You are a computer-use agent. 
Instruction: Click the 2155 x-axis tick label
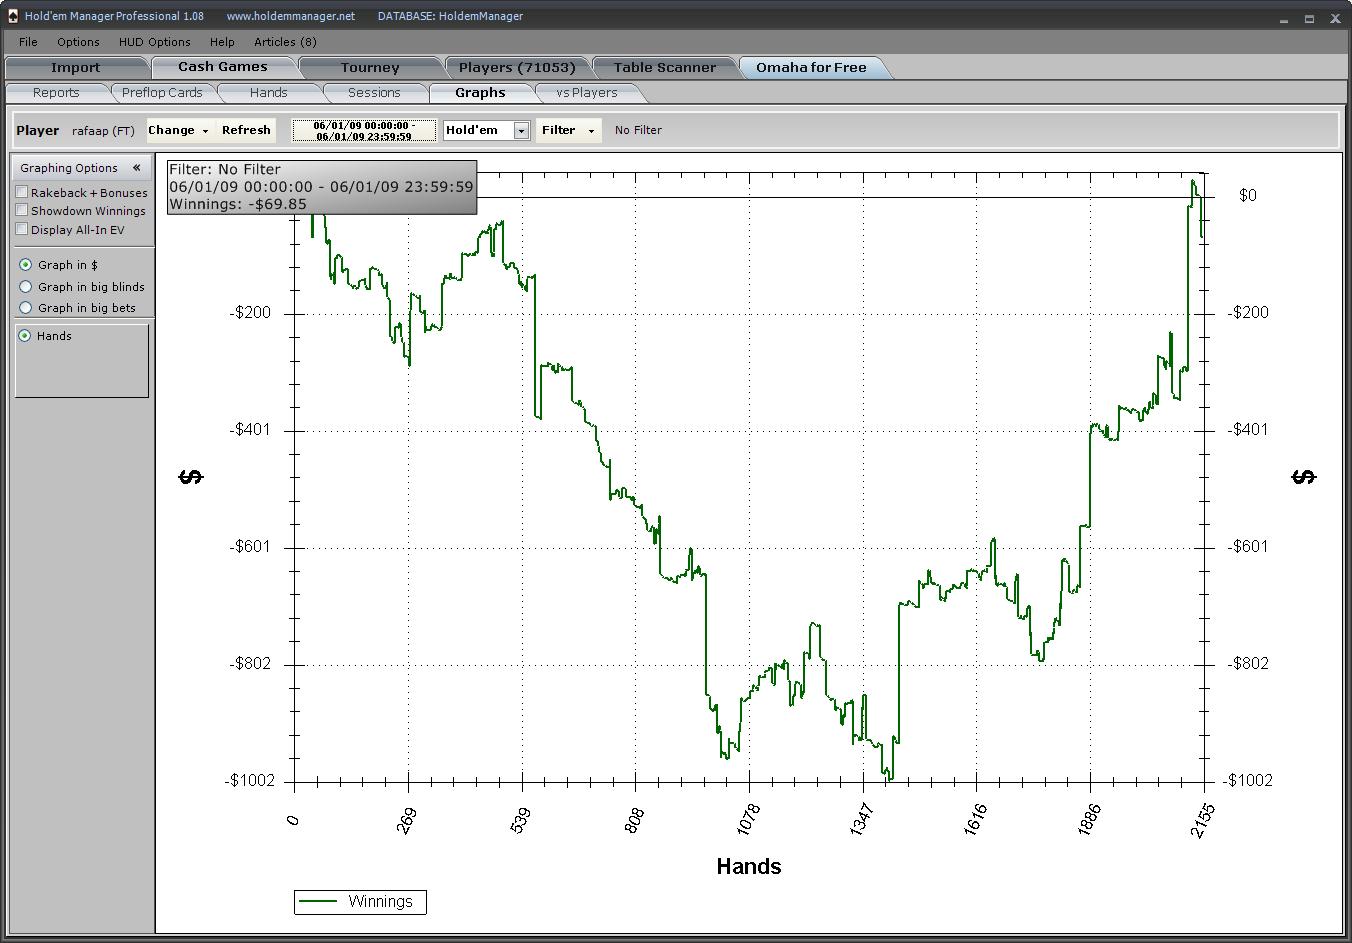pos(1203,820)
